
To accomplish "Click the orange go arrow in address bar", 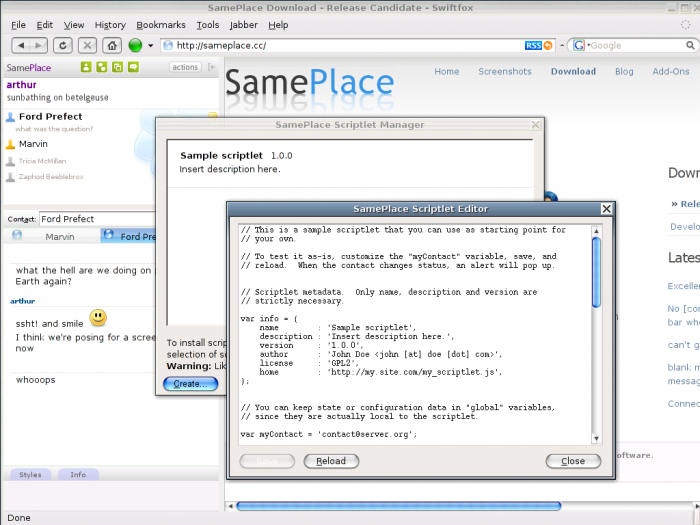I will coord(548,46).
